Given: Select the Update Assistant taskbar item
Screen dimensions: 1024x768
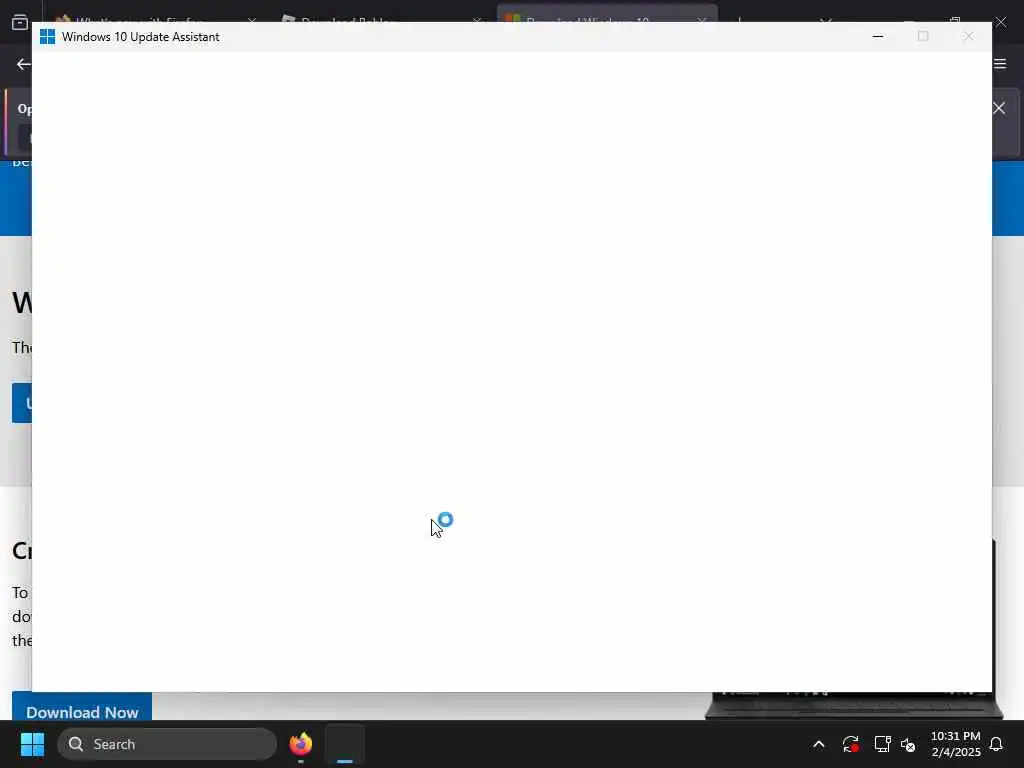Looking at the screenshot, I should point(345,744).
